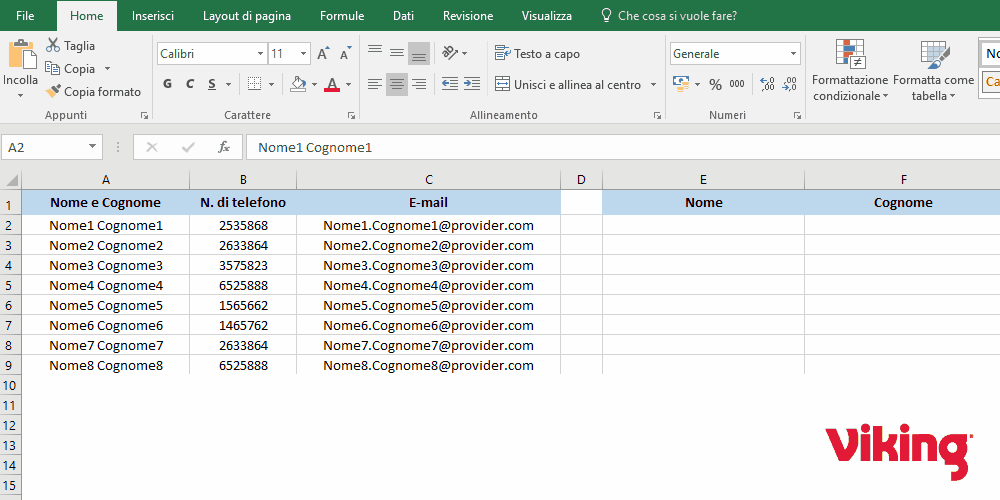This screenshot has height=500, width=1000.
Task: Increase font size with large A icon
Action: (x=323, y=54)
